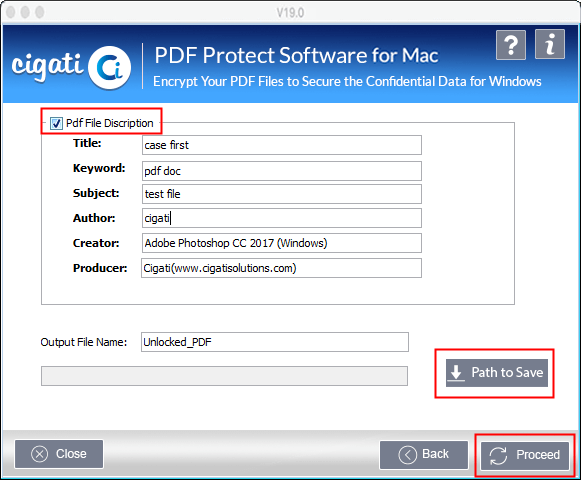
Task: Click the third zoom window dot
Action: (x=39, y=12)
